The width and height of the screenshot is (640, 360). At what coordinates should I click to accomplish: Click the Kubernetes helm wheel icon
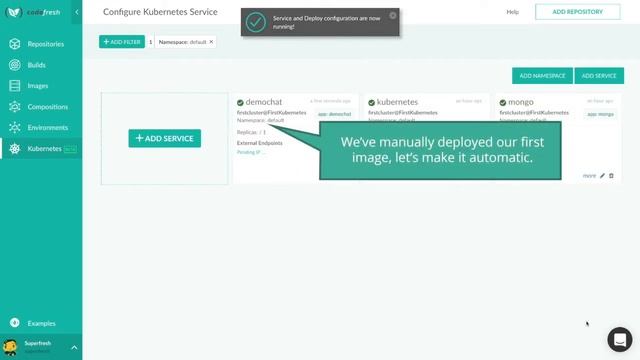15,149
